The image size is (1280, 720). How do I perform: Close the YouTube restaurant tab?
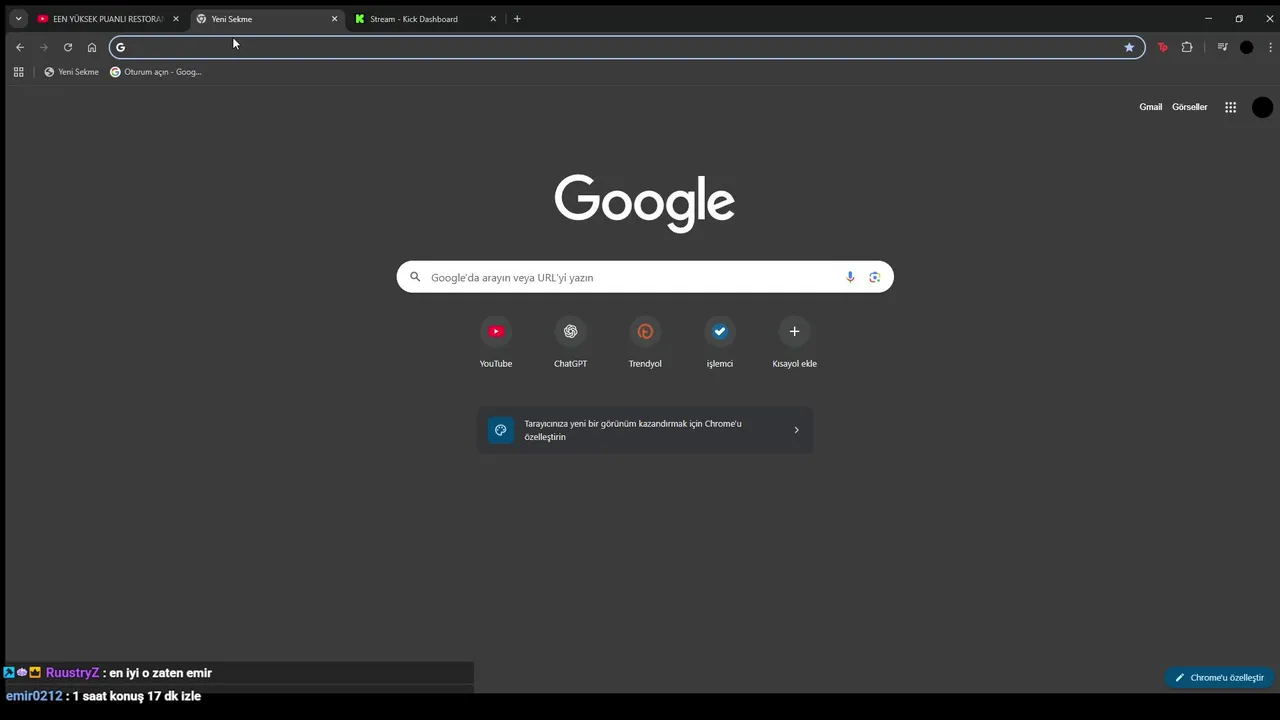point(176,19)
